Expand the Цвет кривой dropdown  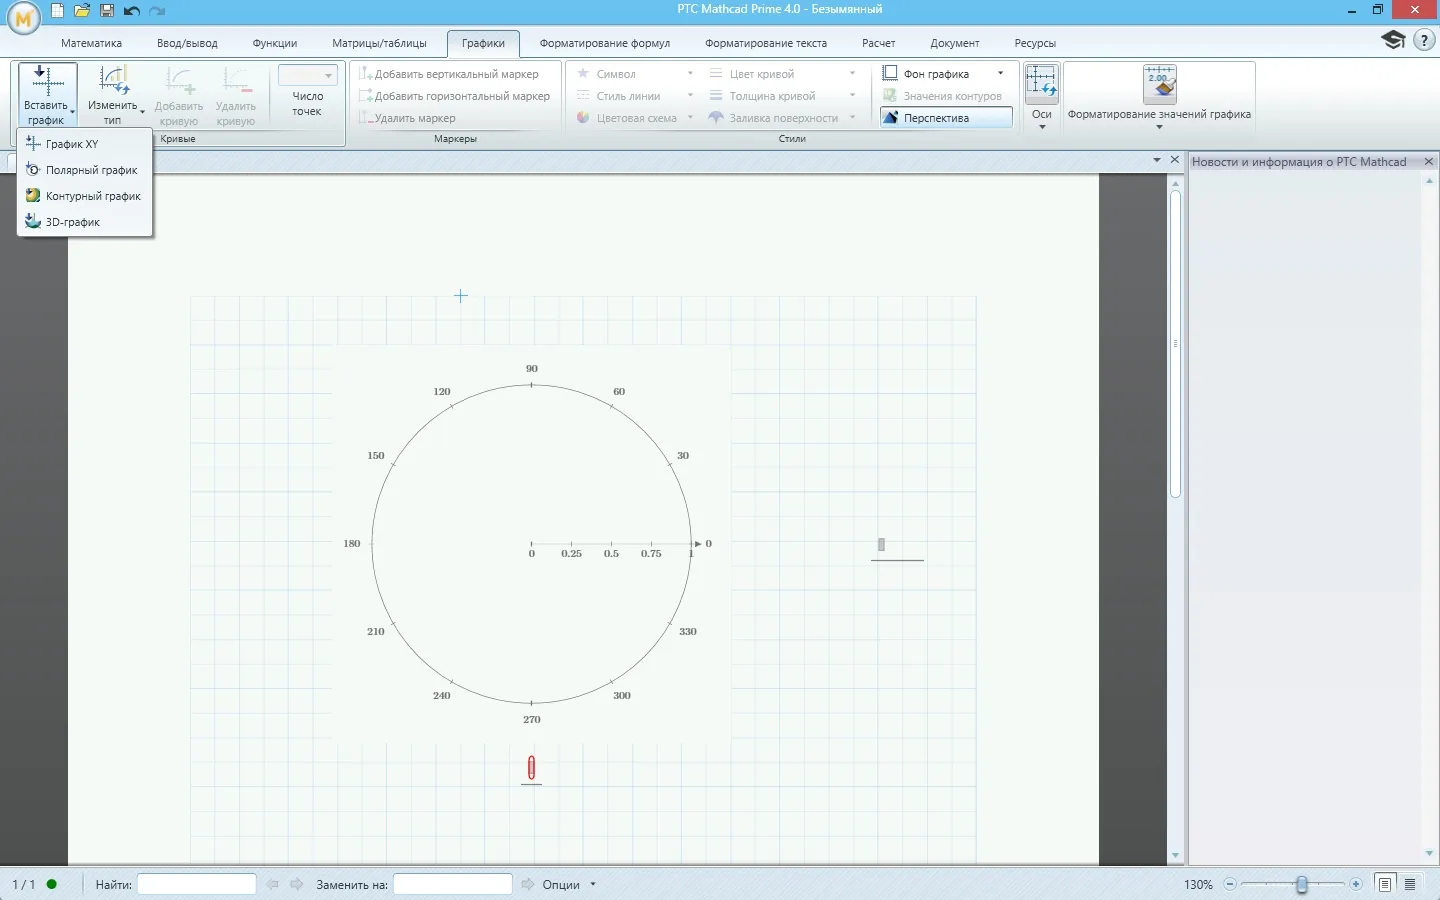click(852, 74)
